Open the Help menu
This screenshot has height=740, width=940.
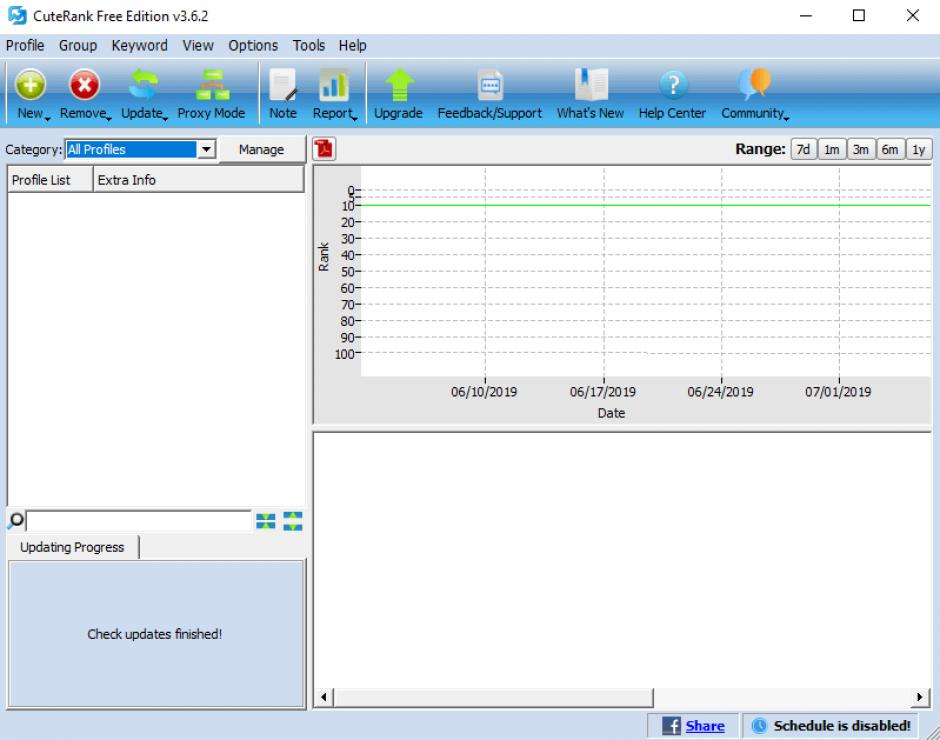352,46
